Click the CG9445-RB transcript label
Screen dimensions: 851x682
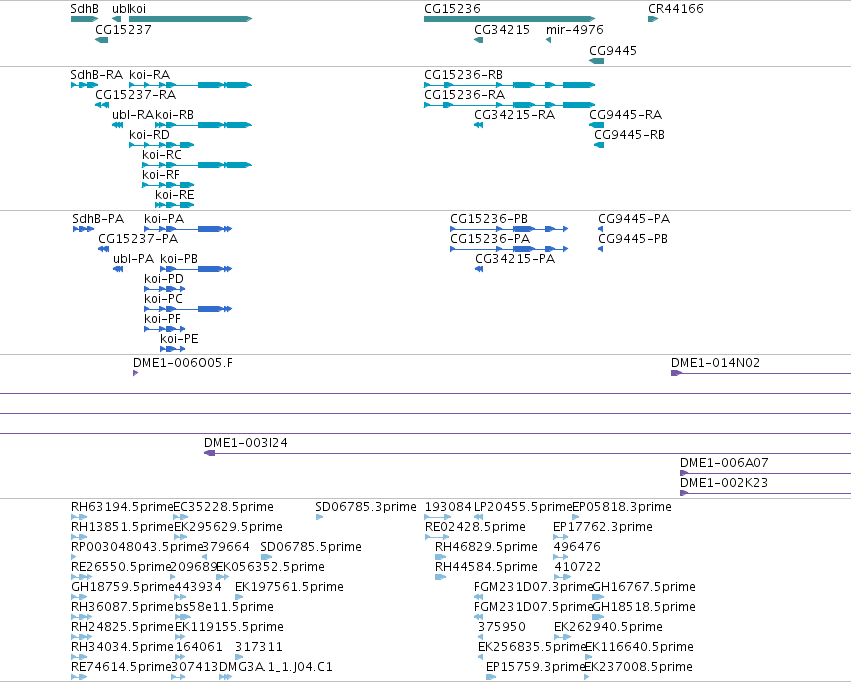(630, 135)
